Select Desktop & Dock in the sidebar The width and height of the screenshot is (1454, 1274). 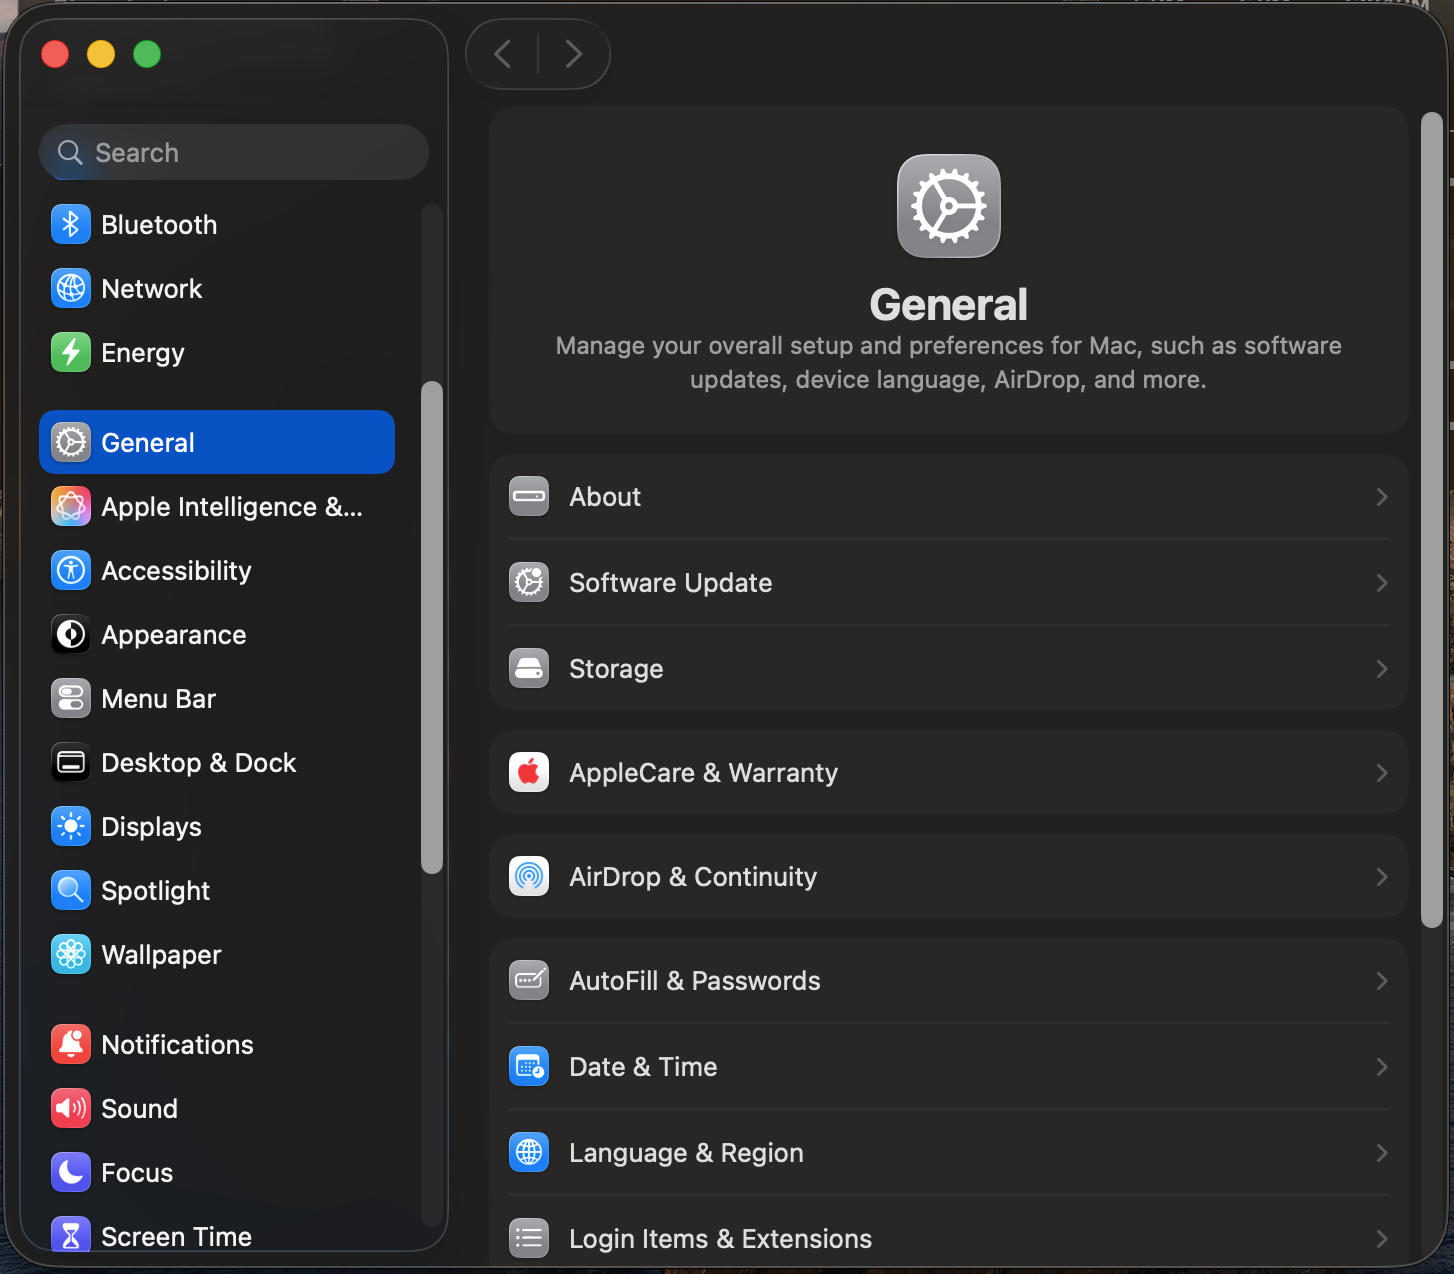[x=217, y=763]
